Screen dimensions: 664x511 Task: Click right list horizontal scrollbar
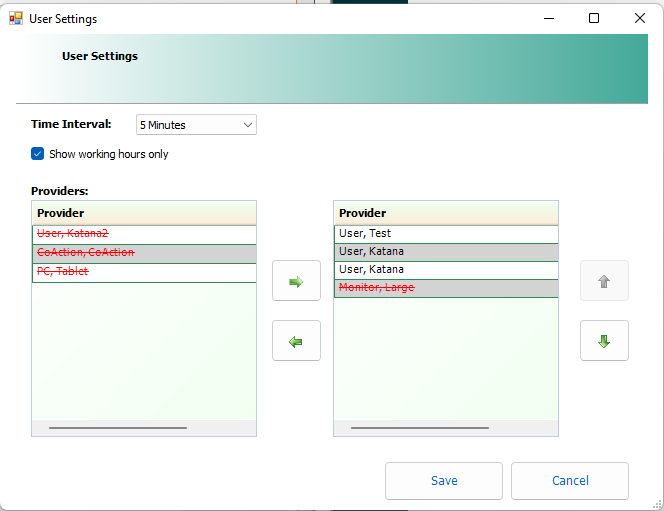(x=420, y=428)
